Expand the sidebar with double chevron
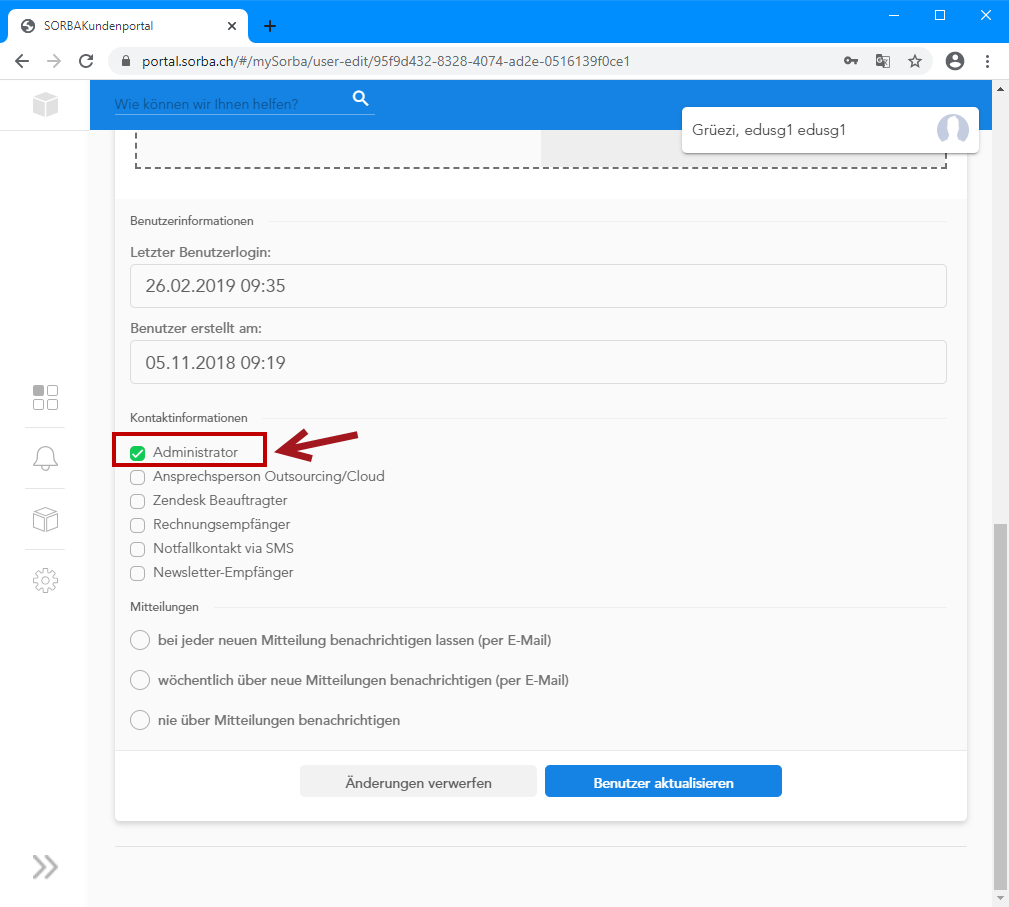The height and width of the screenshot is (907, 1009). (x=45, y=866)
